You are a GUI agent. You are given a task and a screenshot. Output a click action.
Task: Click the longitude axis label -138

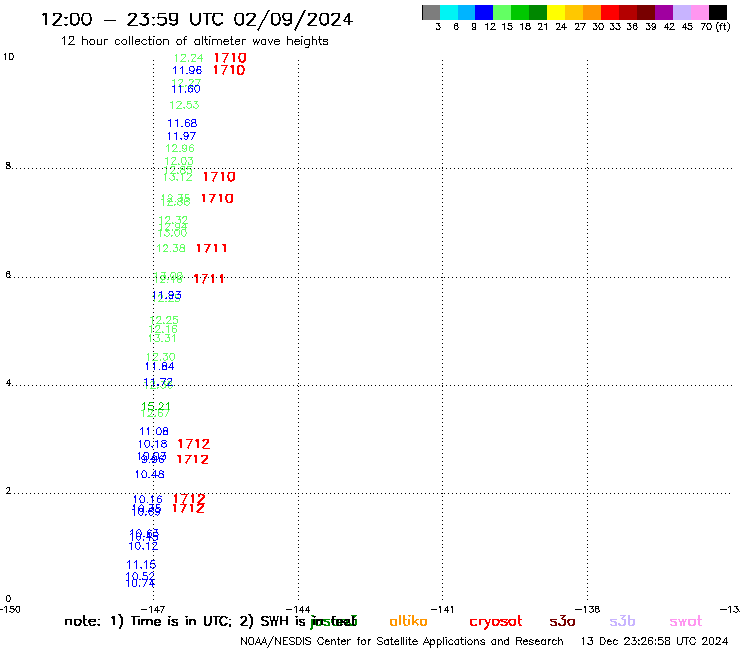point(588,609)
